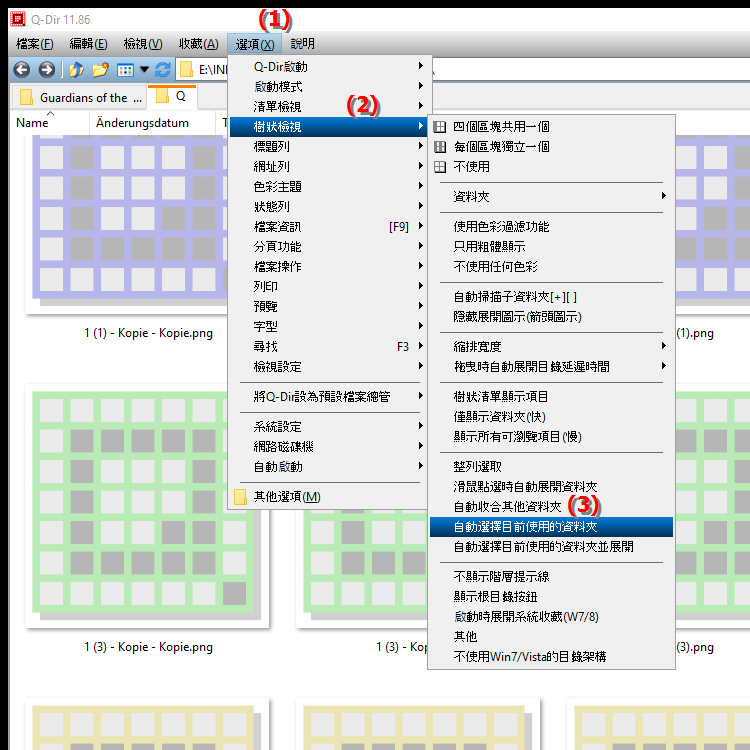This screenshot has width=750, height=750.
Task: Open the 檢視設定 submenu
Action: pyautogui.click(x=329, y=367)
